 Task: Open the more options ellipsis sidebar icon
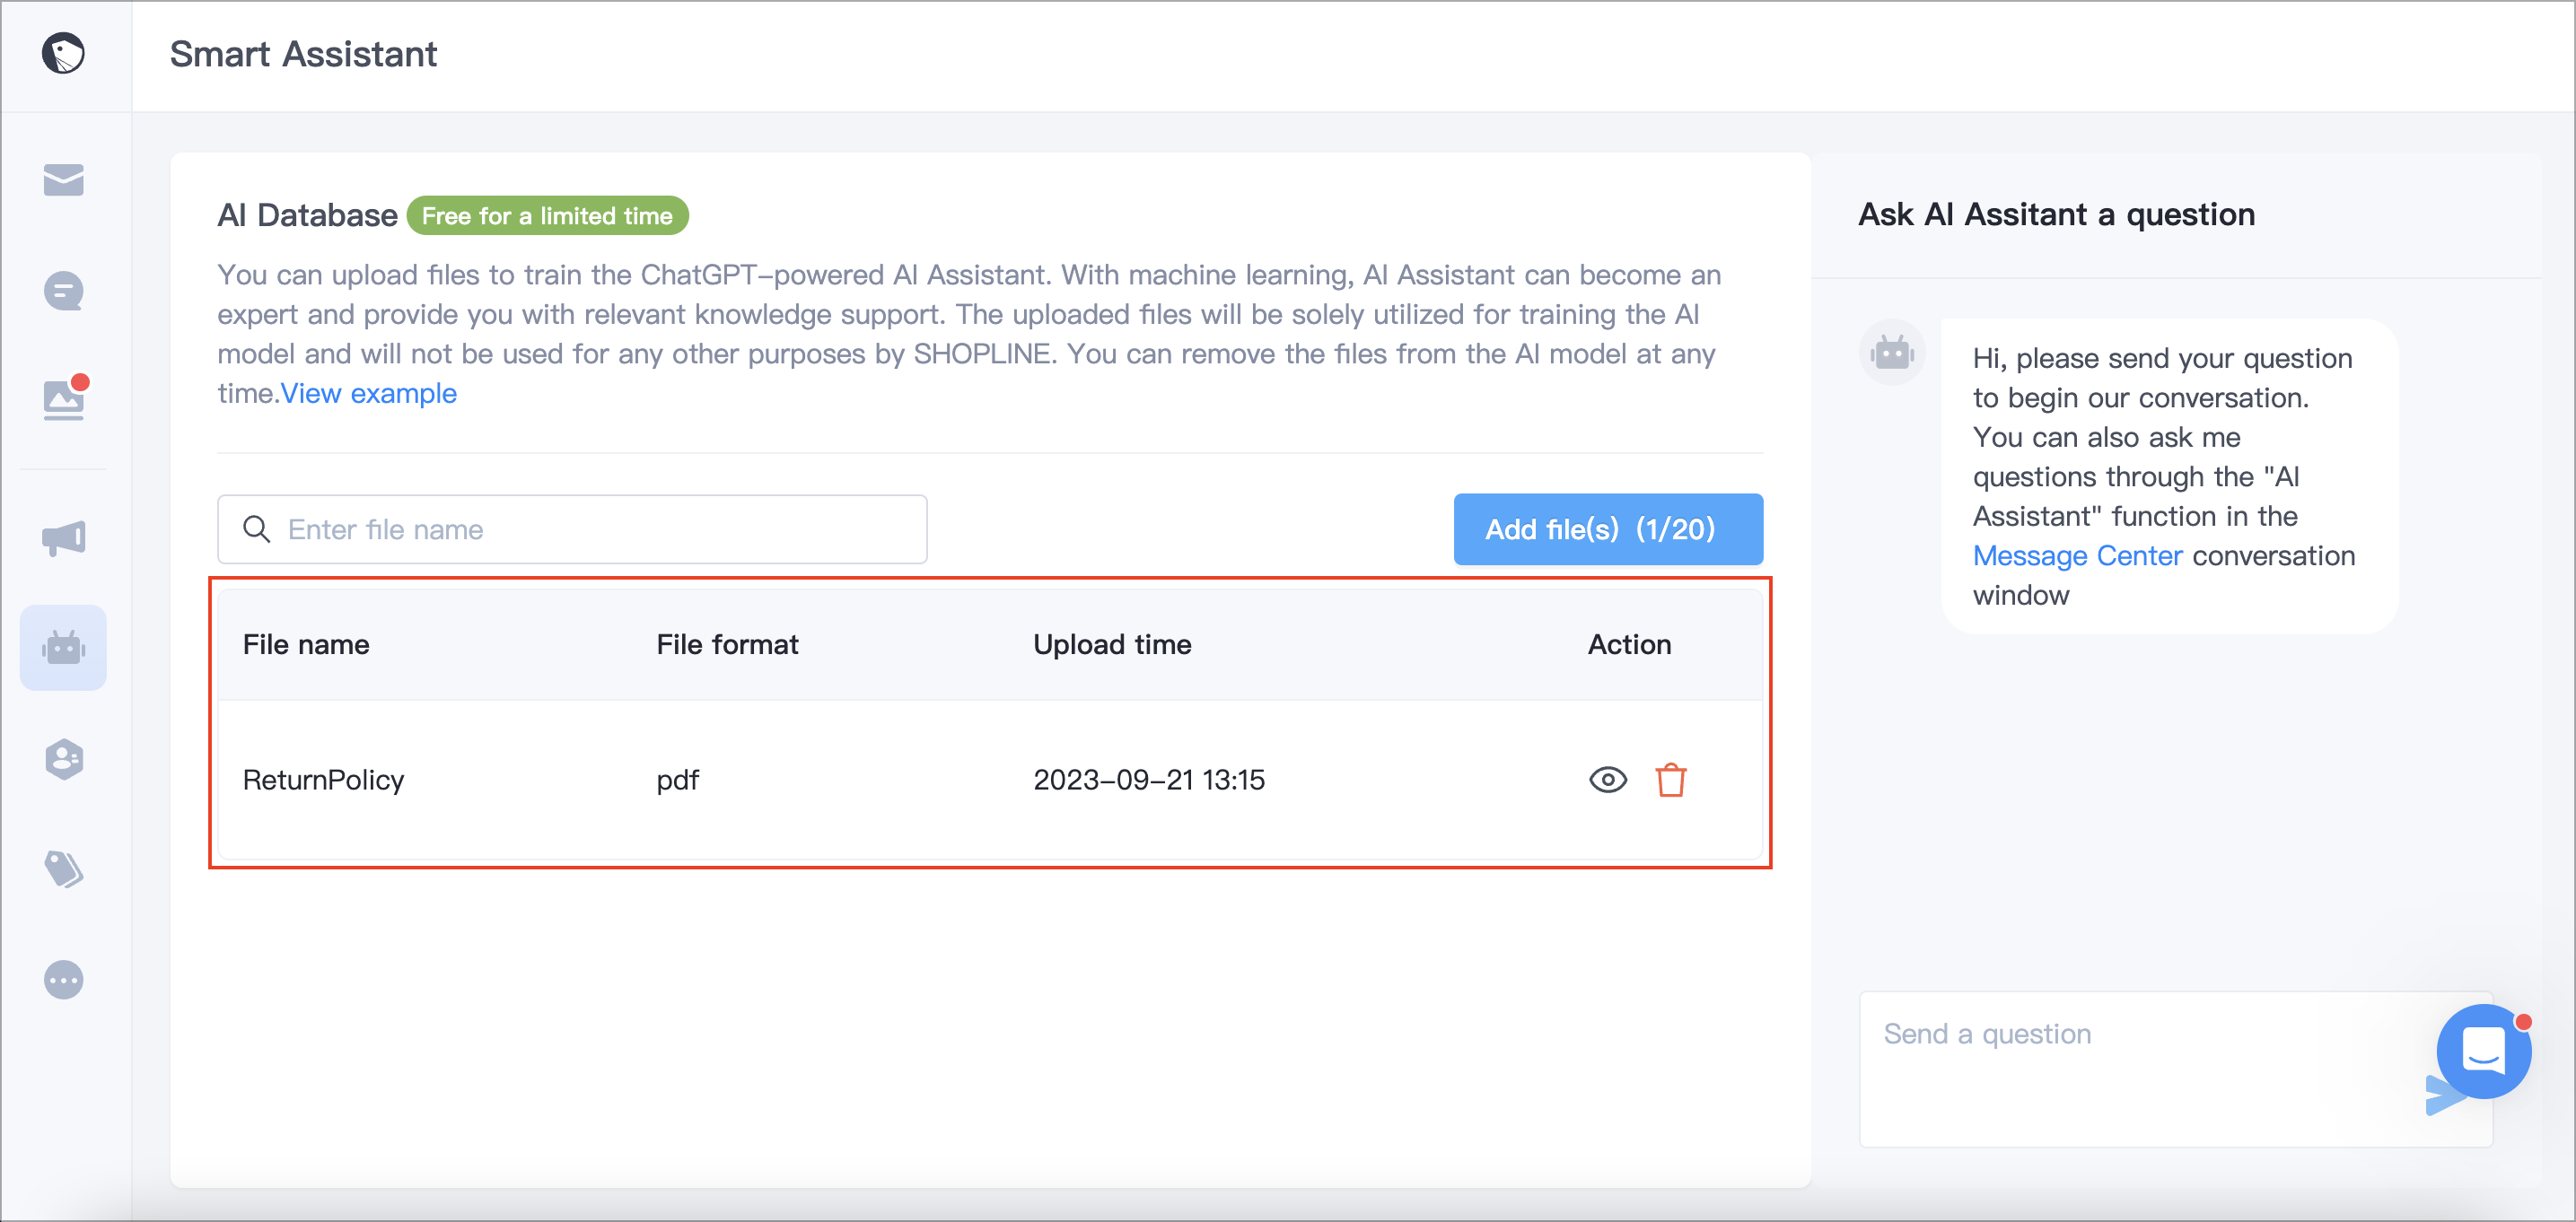[63, 980]
